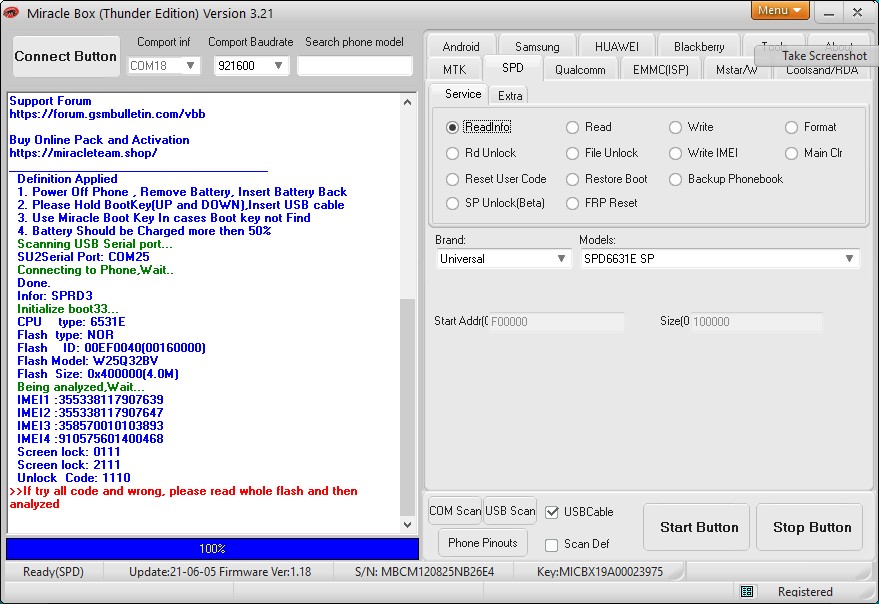This screenshot has width=879, height=604.
Task: Uncheck the USBCable checkbox
Action: pos(552,512)
